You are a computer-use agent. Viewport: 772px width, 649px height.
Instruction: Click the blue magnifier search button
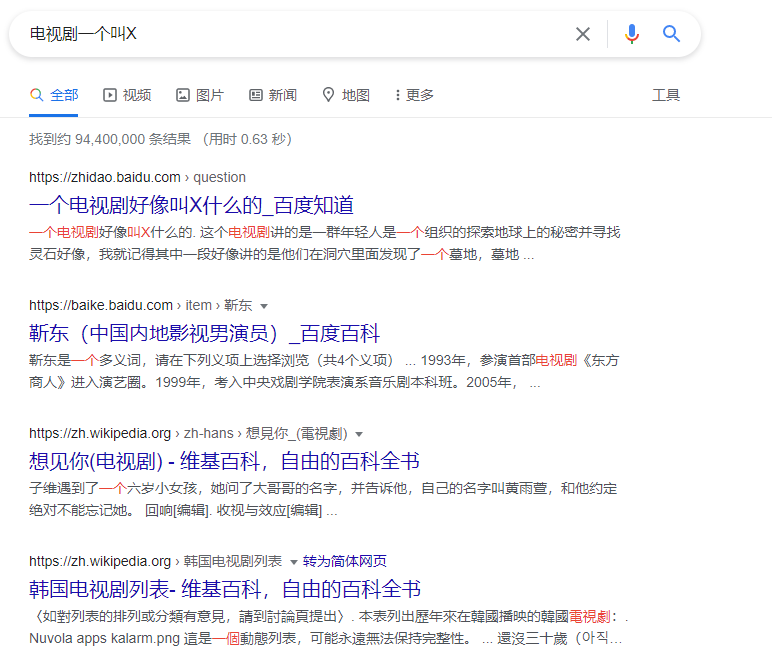(x=671, y=34)
